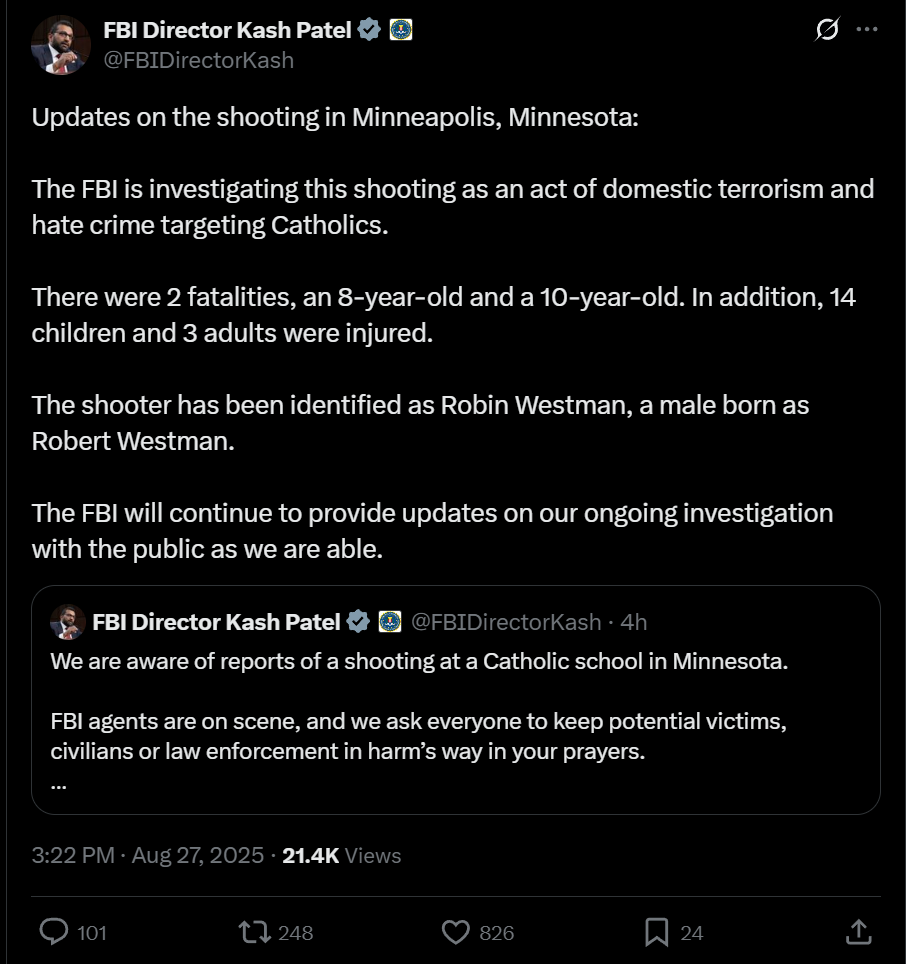Image resolution: width=906 pixels, height=964 pixels.
Task: Open the 3:22 PM · Aug 27, 2025 timestamp
Action: (x=148, y=856)
